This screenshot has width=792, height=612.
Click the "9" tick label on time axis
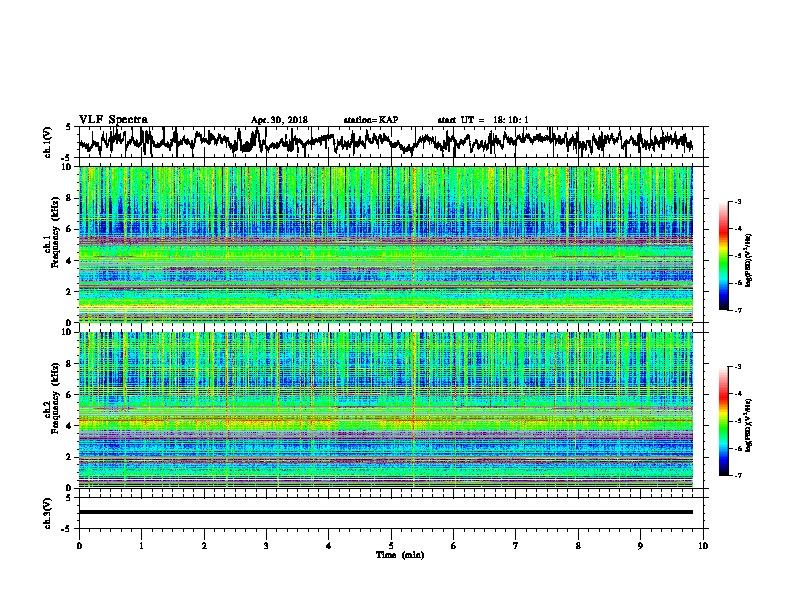pyautogui.click(x=640, y=546)
